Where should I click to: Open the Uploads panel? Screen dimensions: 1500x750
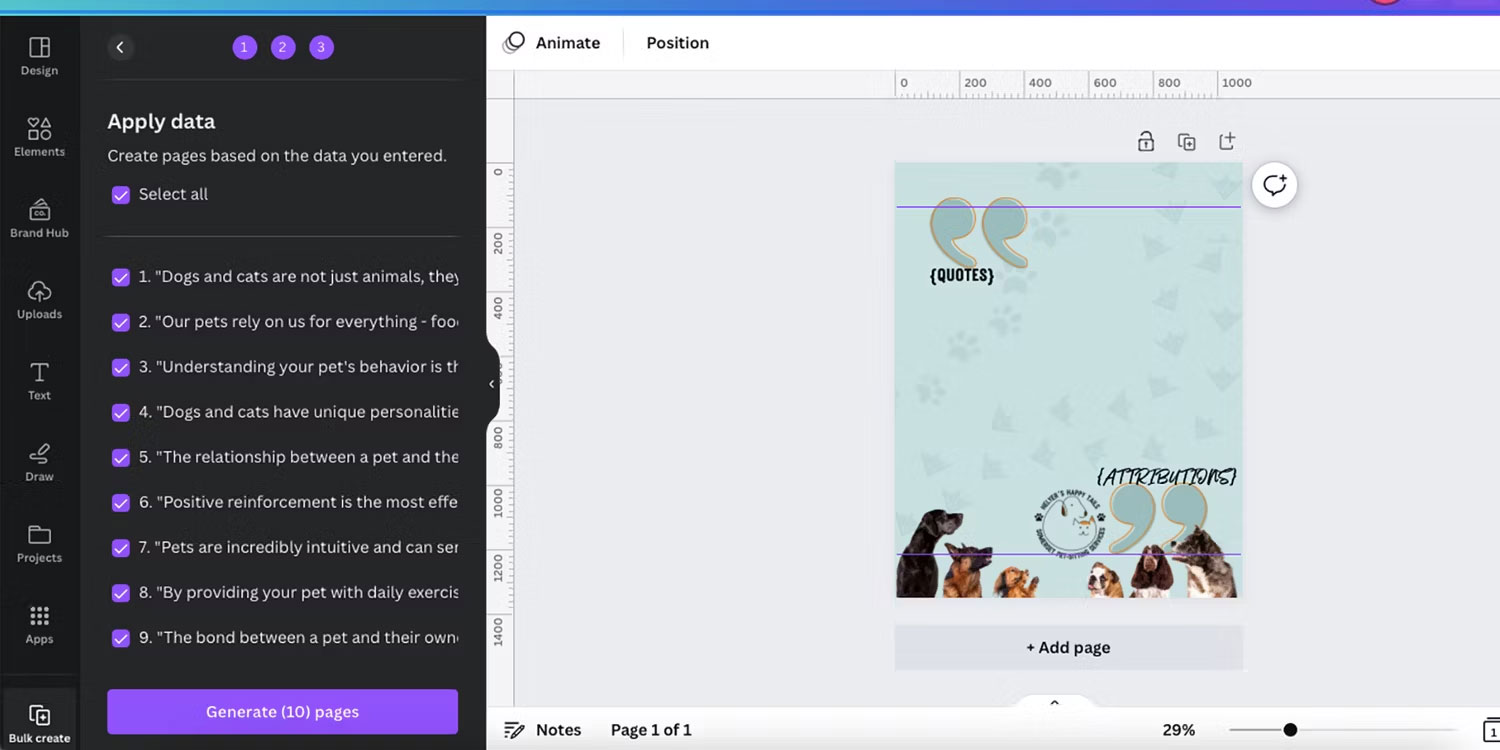pos(39,298)
